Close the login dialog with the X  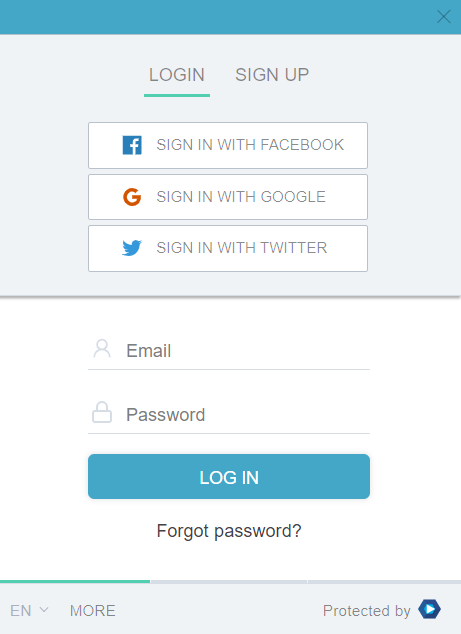click(444, 17)
